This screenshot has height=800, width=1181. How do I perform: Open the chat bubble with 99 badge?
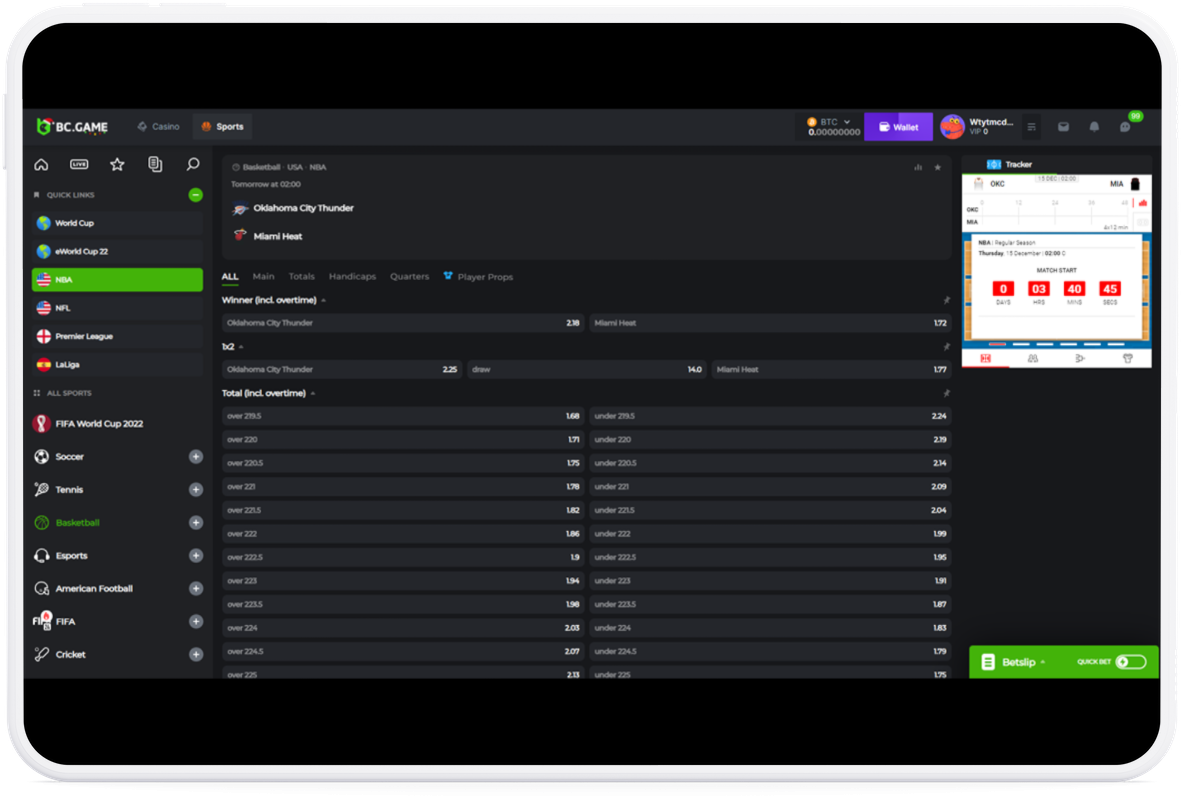pyautogui.click(x=1125, y=127)
